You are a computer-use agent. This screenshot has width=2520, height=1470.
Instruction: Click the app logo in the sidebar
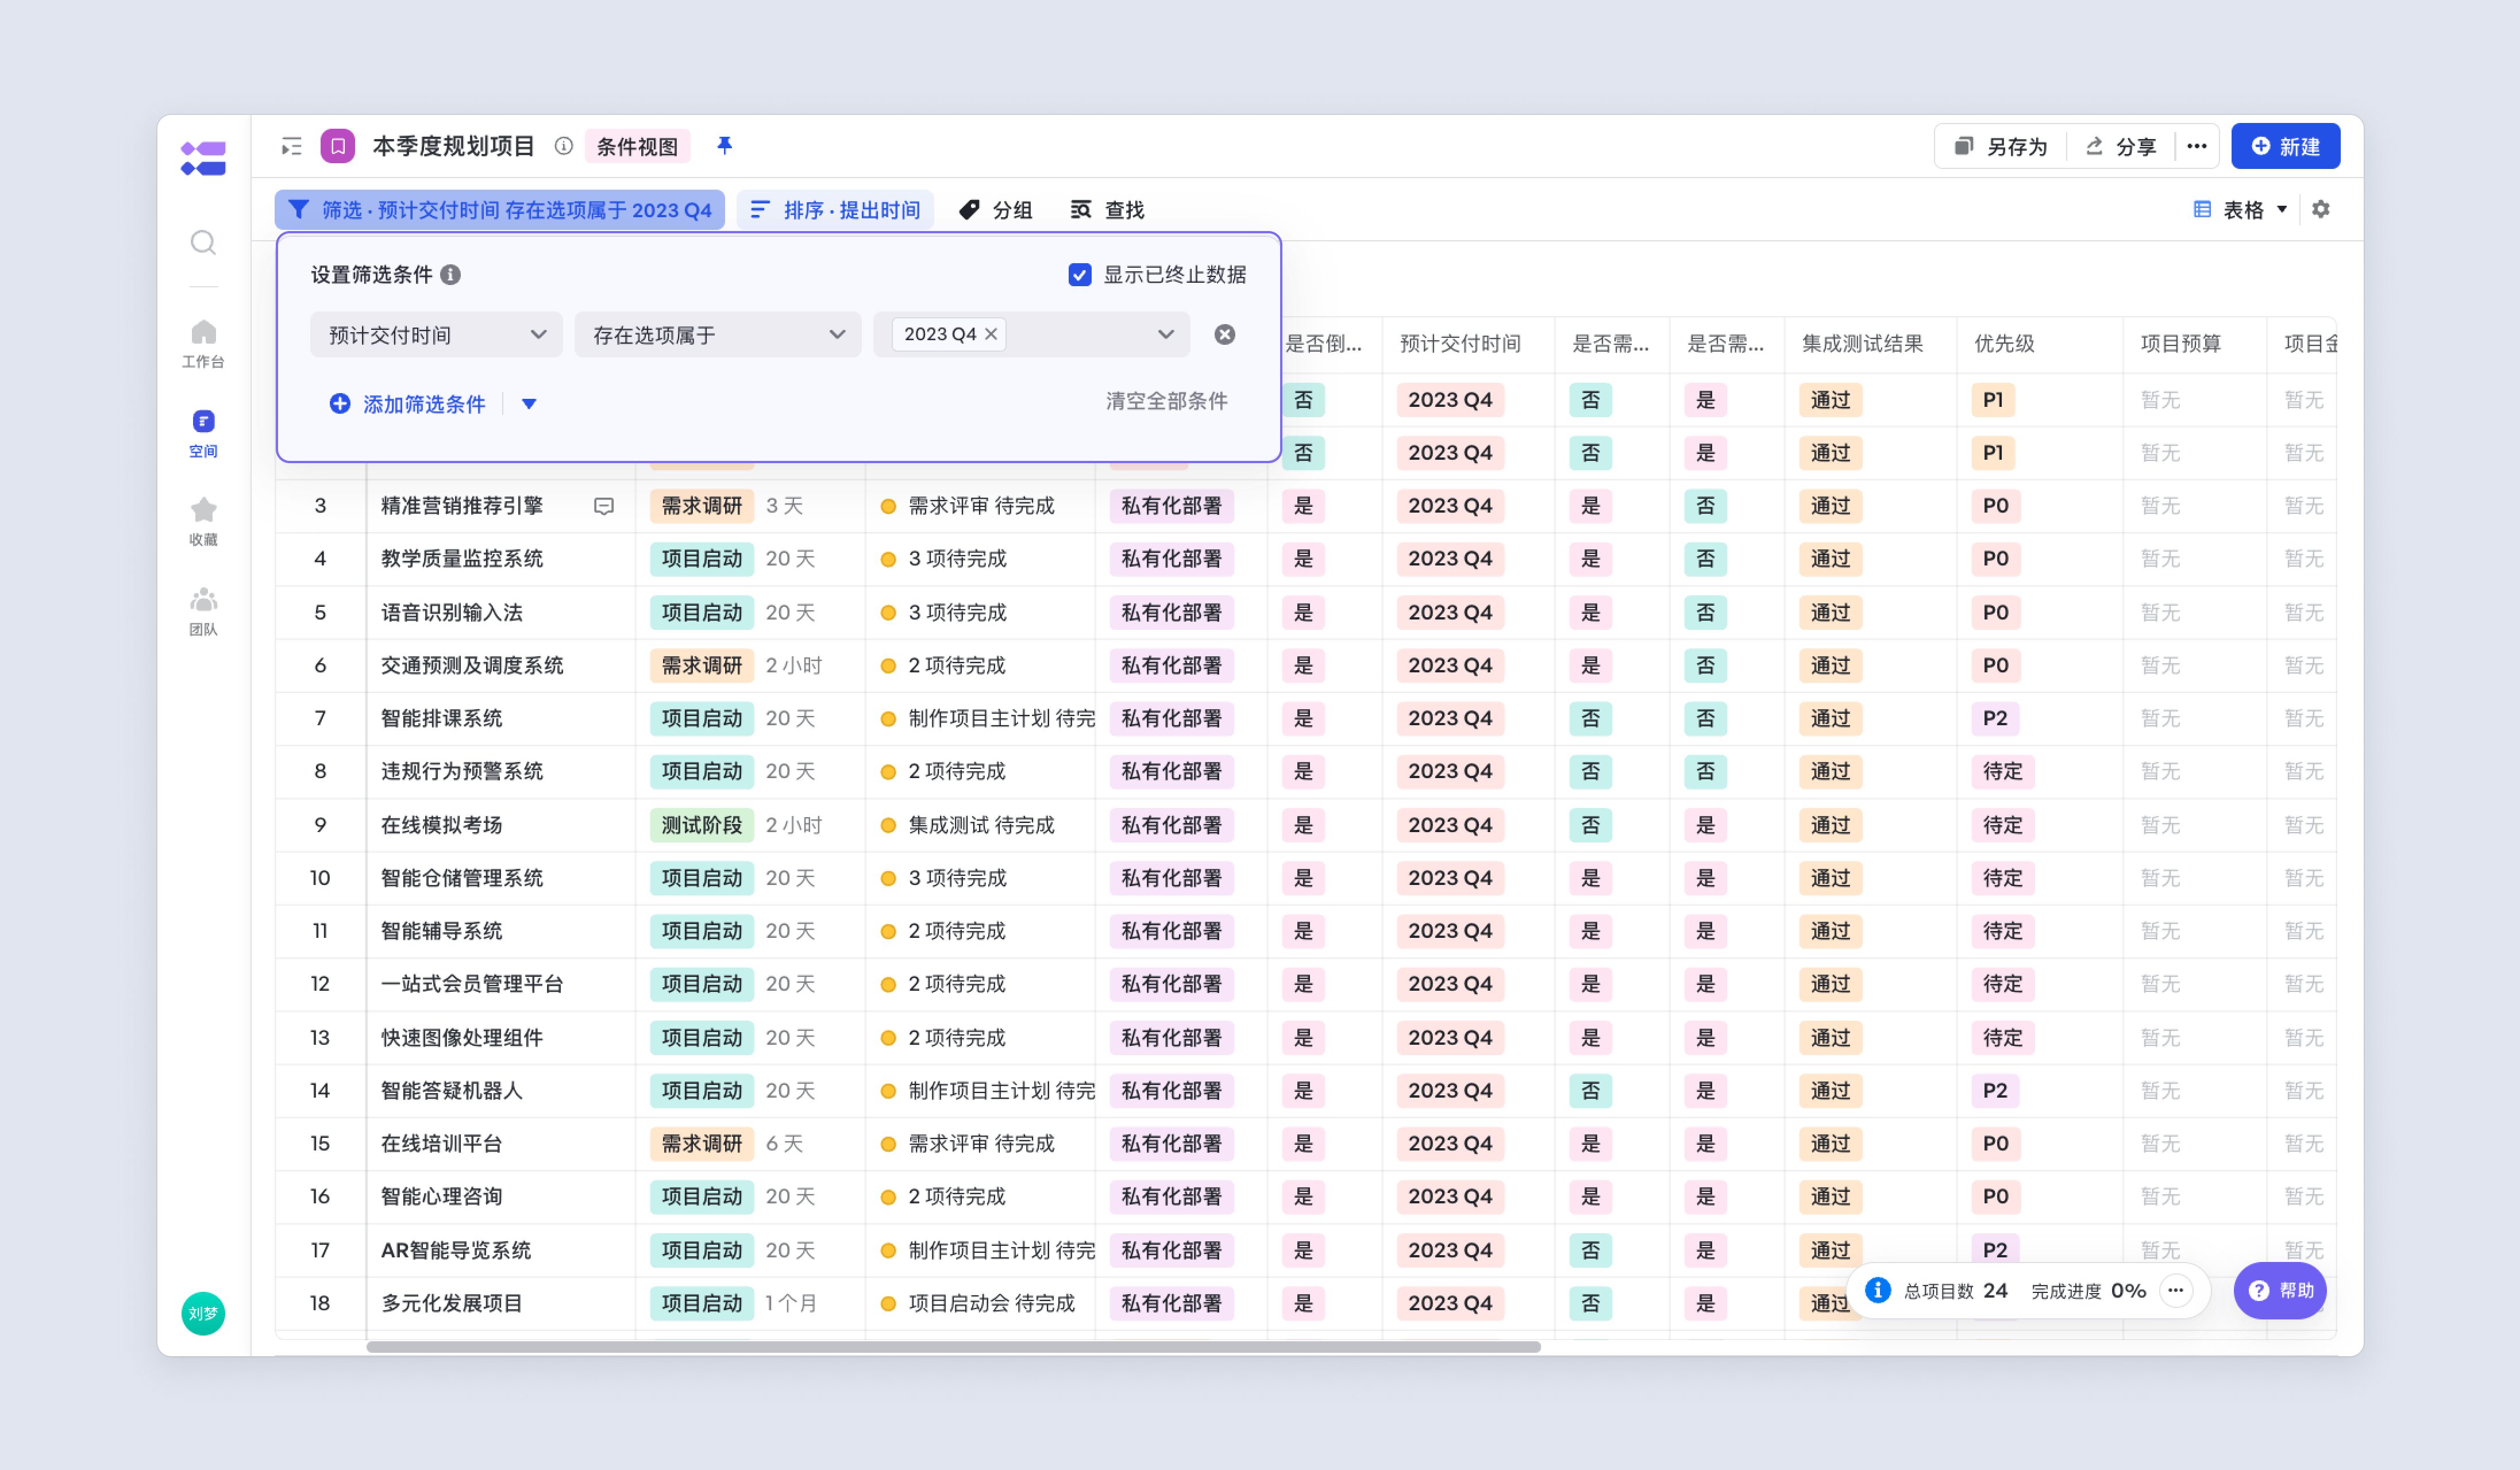coord(203,158)
